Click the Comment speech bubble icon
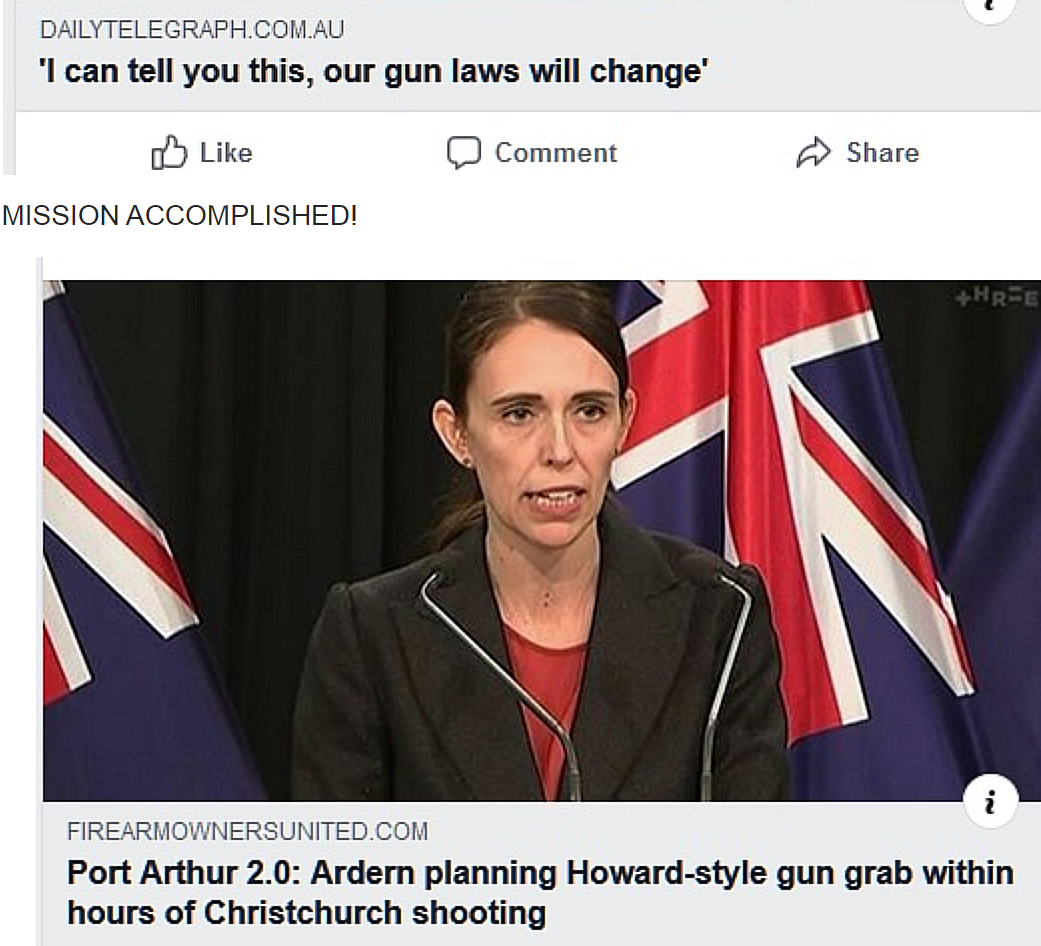 point(463,152)
